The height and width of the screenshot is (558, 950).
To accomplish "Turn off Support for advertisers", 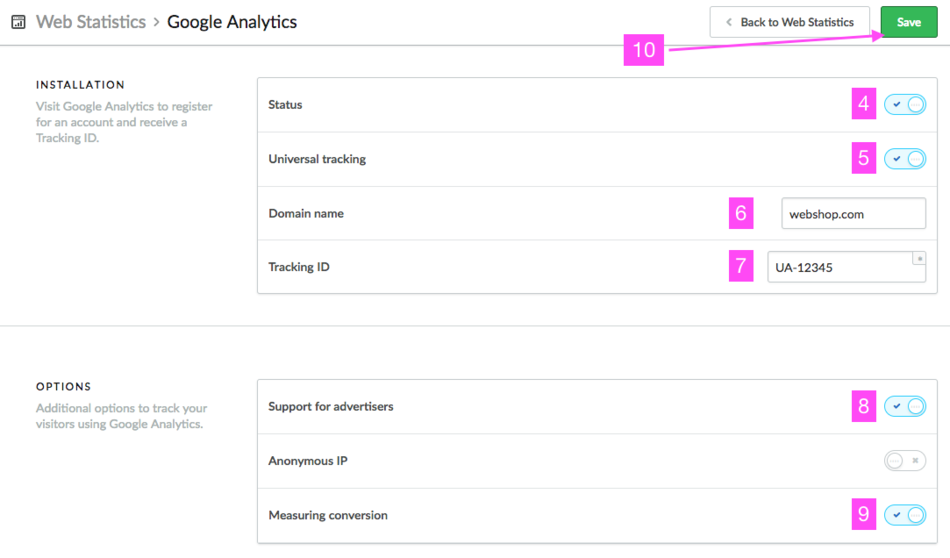I will tap(905, 407).
